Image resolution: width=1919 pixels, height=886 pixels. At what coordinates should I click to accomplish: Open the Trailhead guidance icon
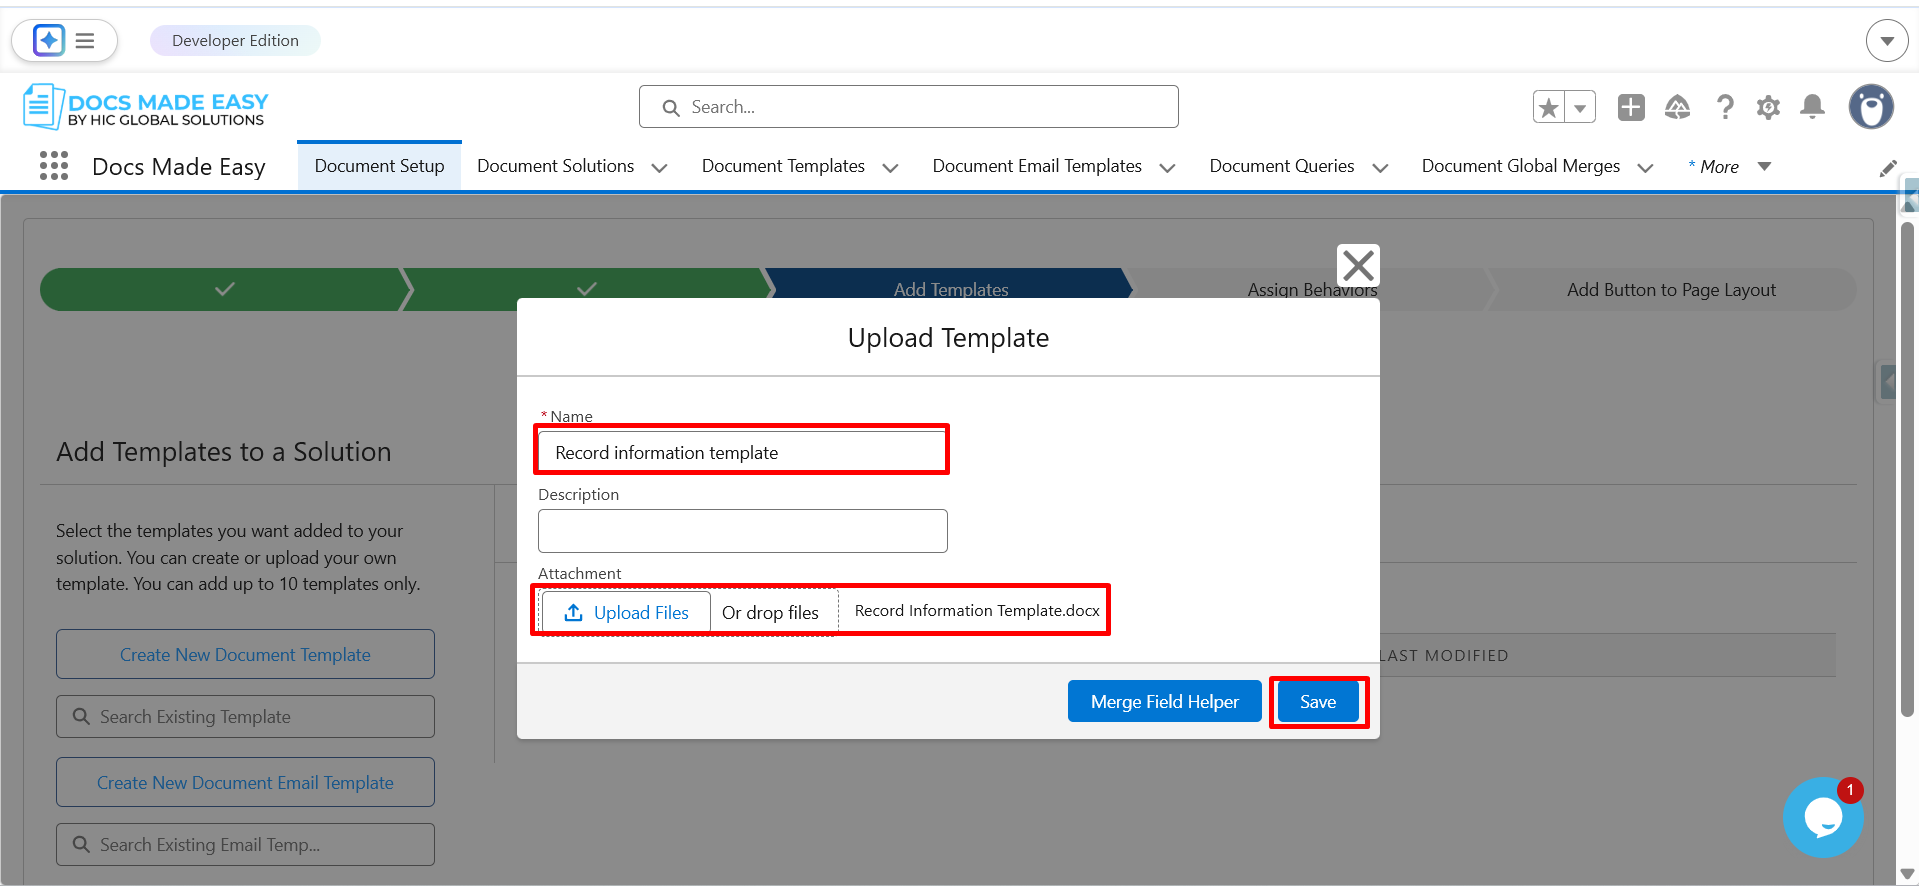pyautogui.click(x=1677, y=107)
